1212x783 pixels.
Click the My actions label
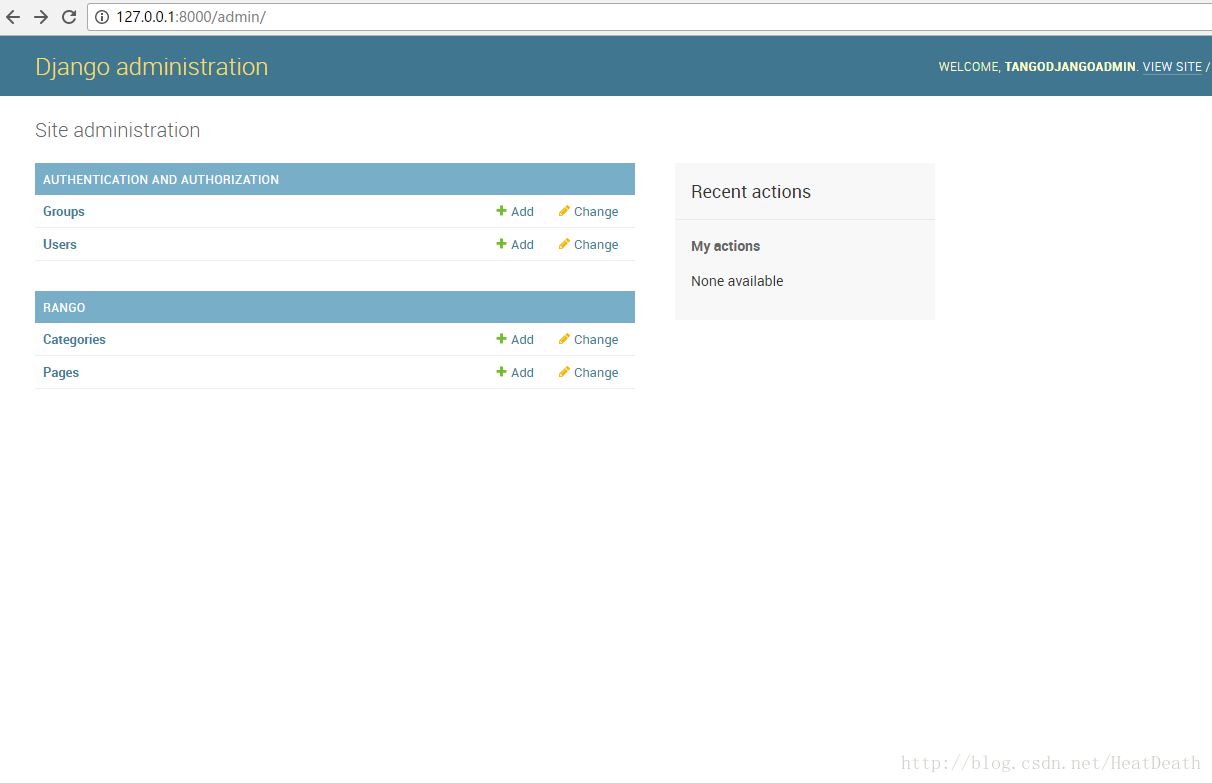[725, 246]
